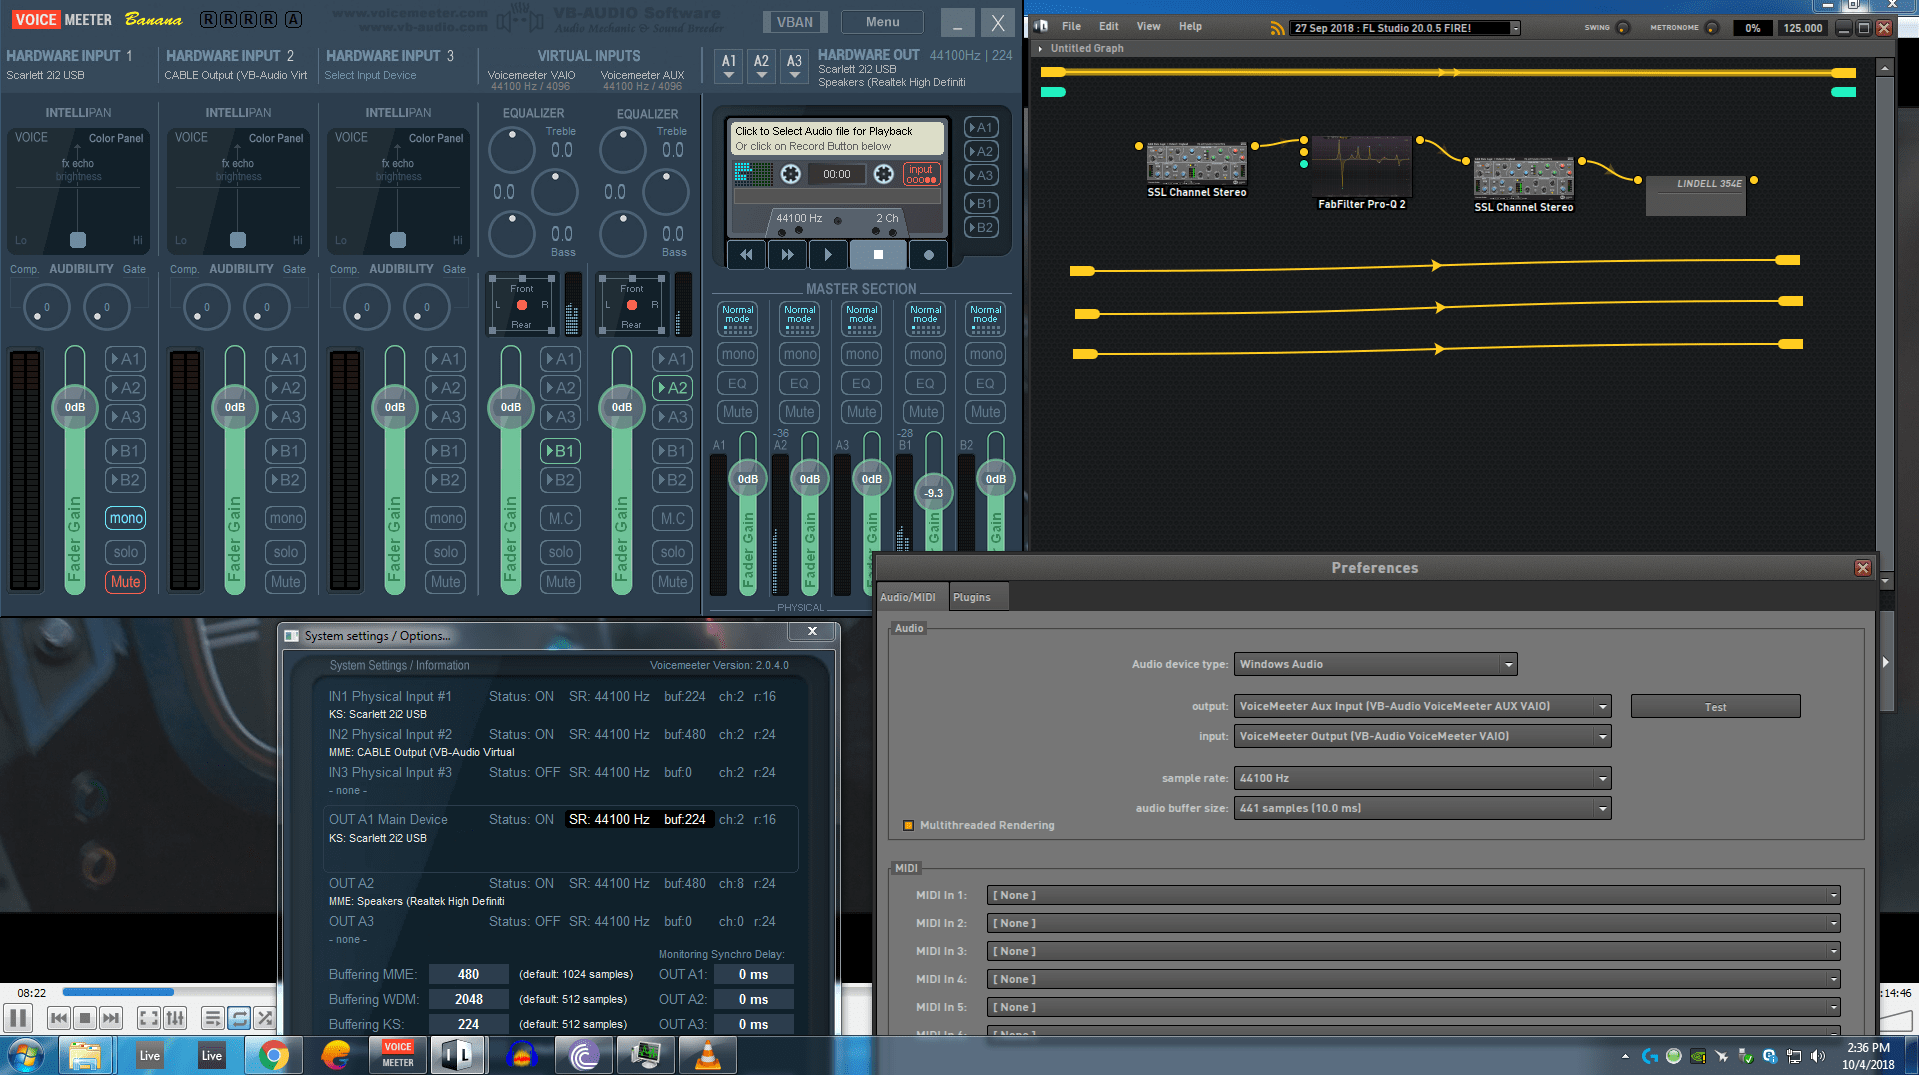Open MIDI In 3 dropdown
Image resolution: width=1919 pixels, height=1077 pixels.
tap(1413, 952)
